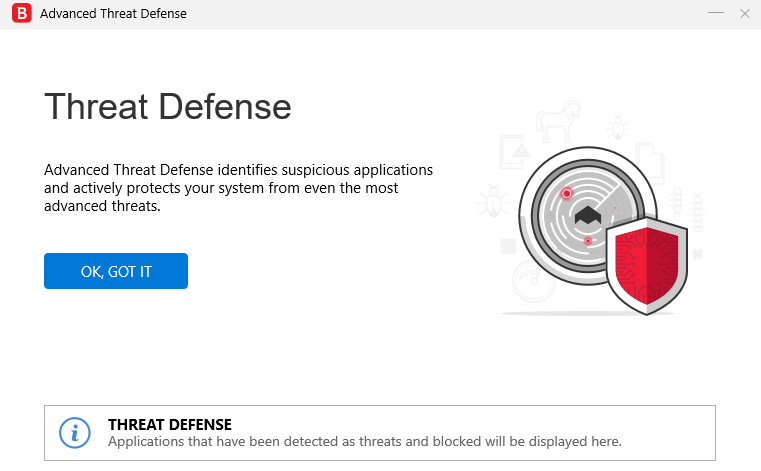
Task: Minimize the Advanced Threat Defense window
Action: coord(715,14)
